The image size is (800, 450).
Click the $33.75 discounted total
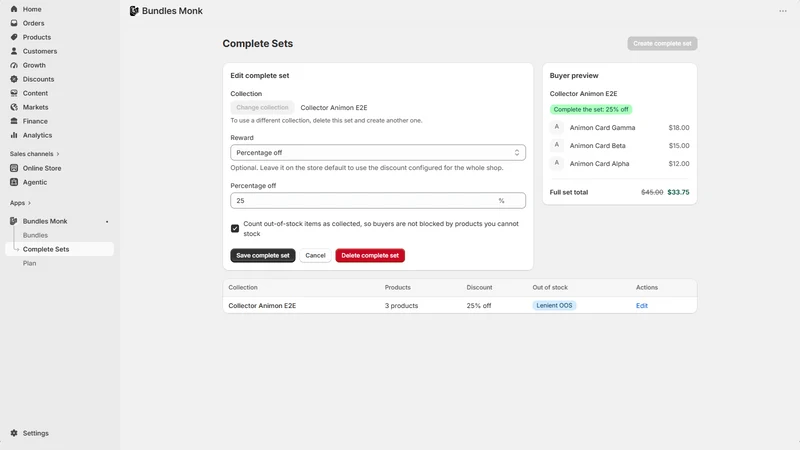tap(678, 192)
